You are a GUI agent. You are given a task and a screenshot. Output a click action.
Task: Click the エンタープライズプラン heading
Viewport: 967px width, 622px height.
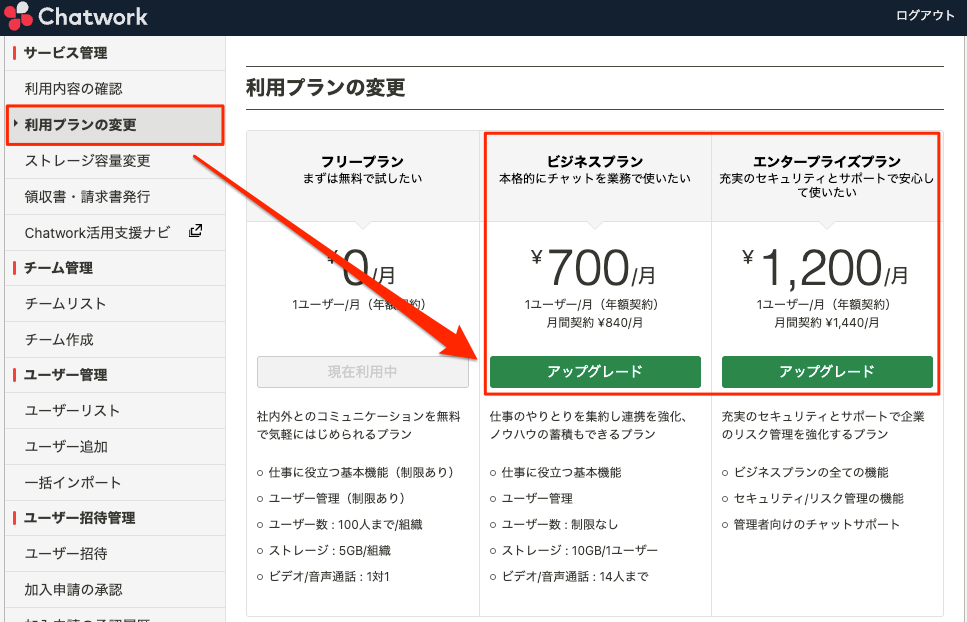coord(827,162)
